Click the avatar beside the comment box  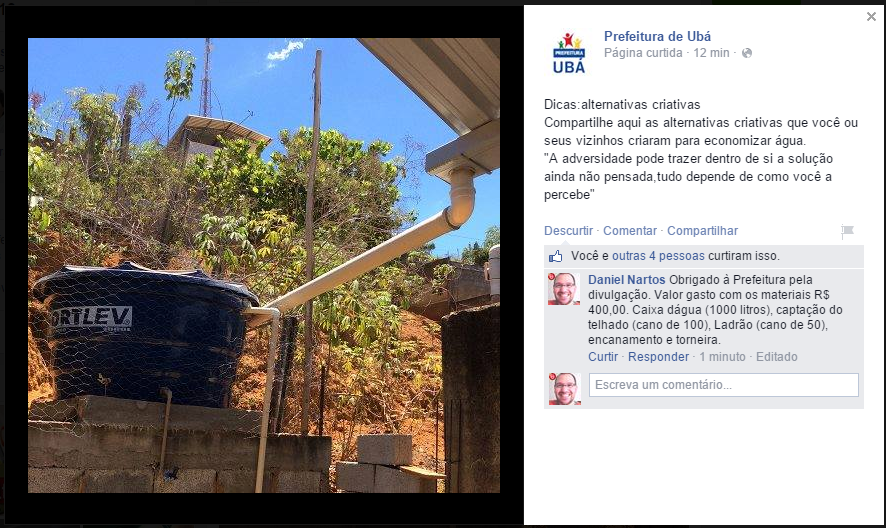[x=564, y=389]
